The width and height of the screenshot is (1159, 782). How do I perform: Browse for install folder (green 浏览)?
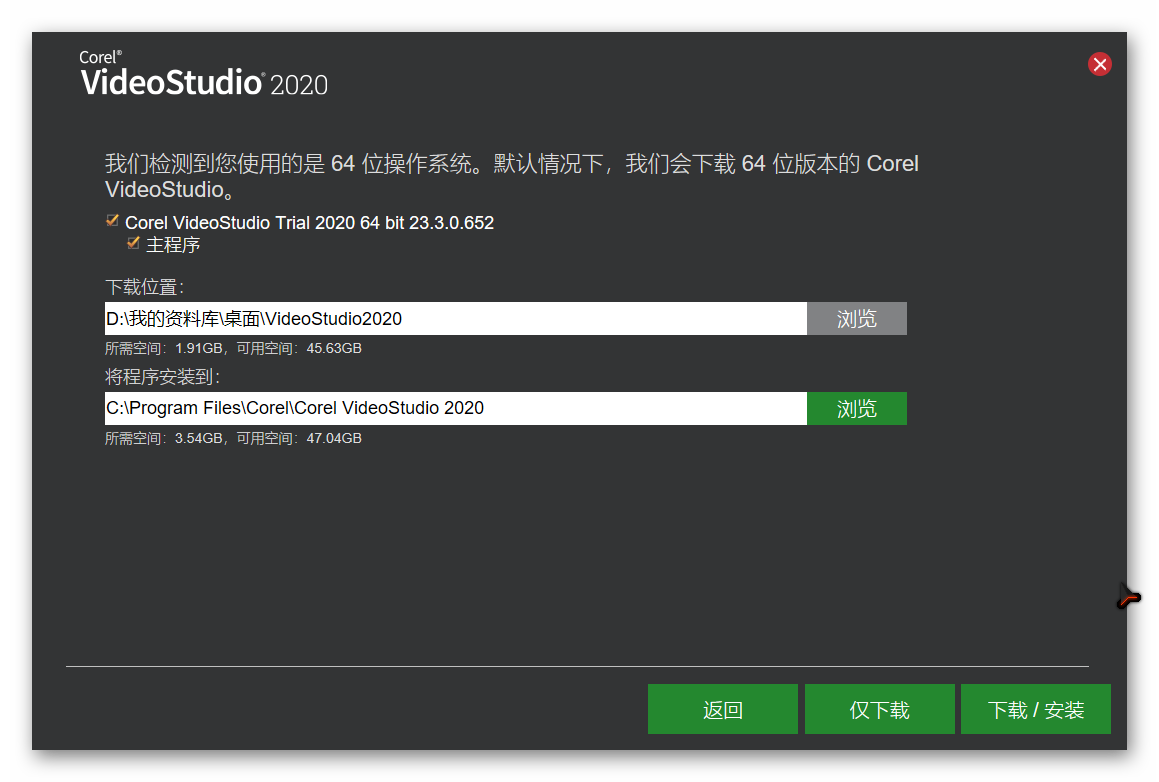[857, 408]
